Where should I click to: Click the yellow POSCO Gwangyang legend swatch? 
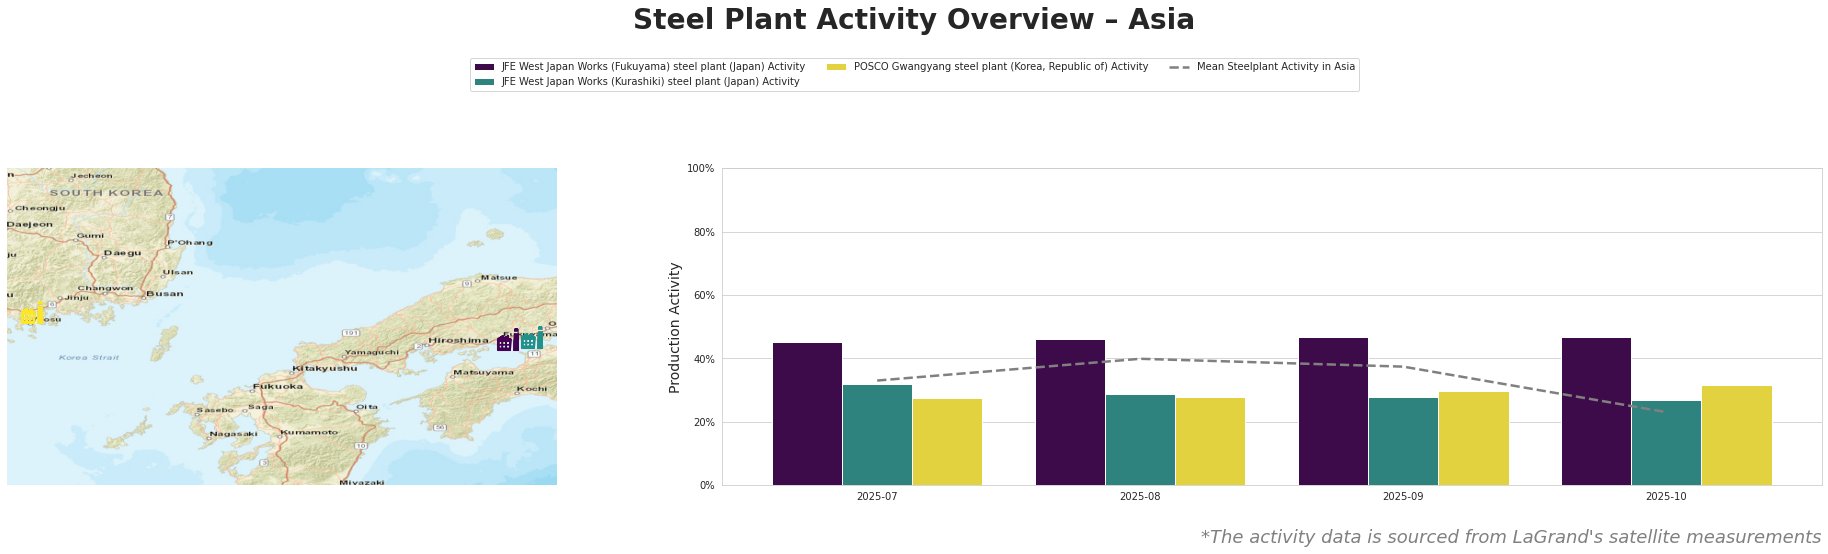click(x=837, y=67)
